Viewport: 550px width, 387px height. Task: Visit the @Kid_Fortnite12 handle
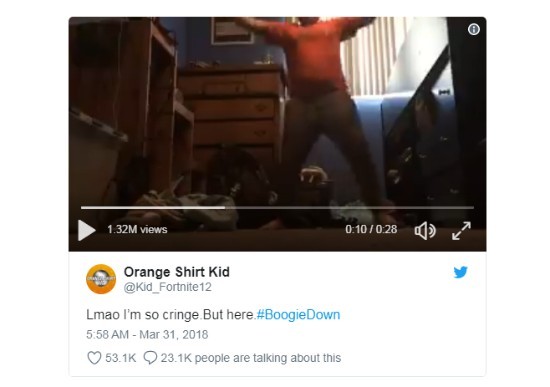click(x=168, y=287)
